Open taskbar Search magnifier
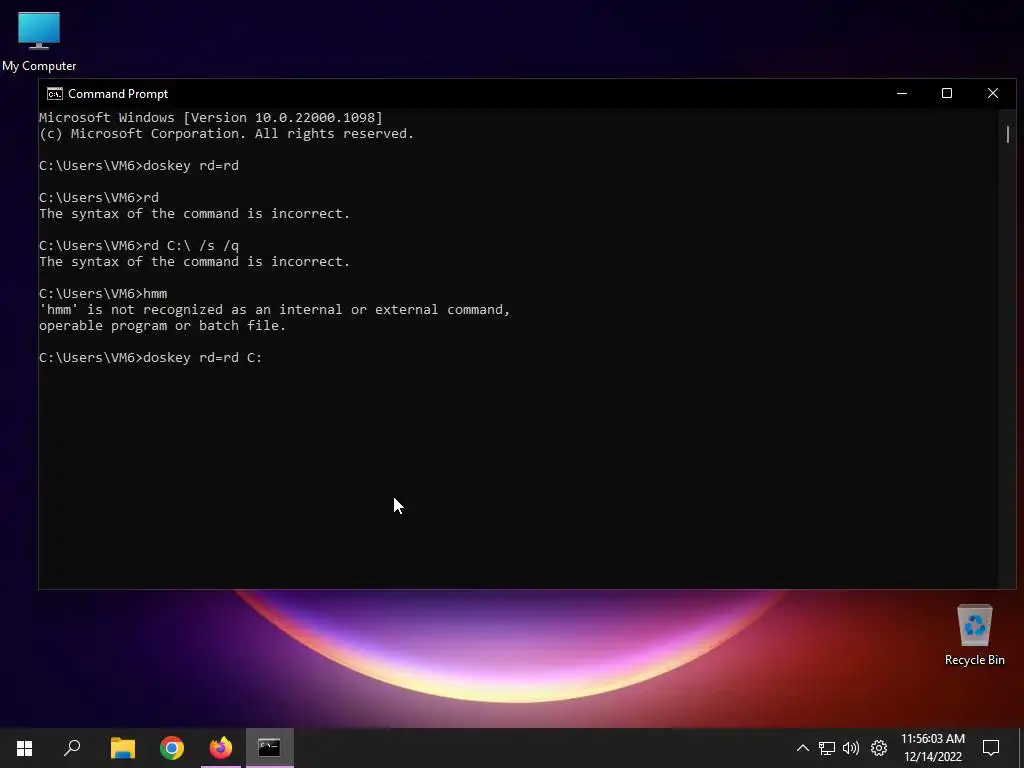The image size is (1024, 768). (x=72, y=748)
